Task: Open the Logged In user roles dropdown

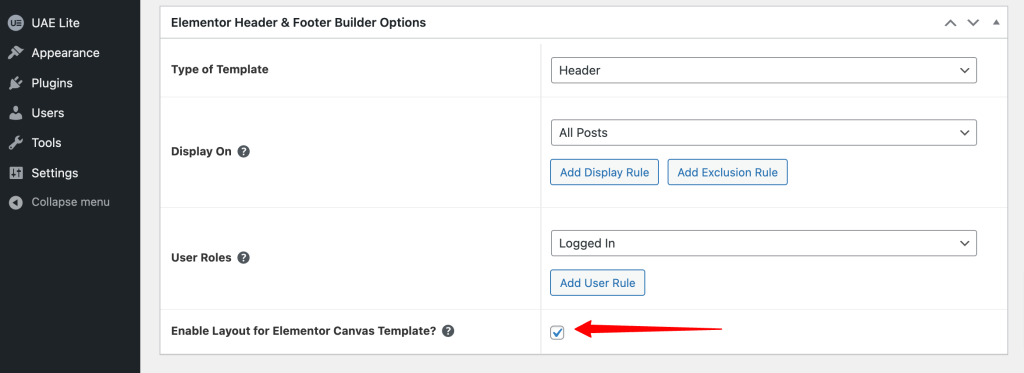Action: click(763, 243)
